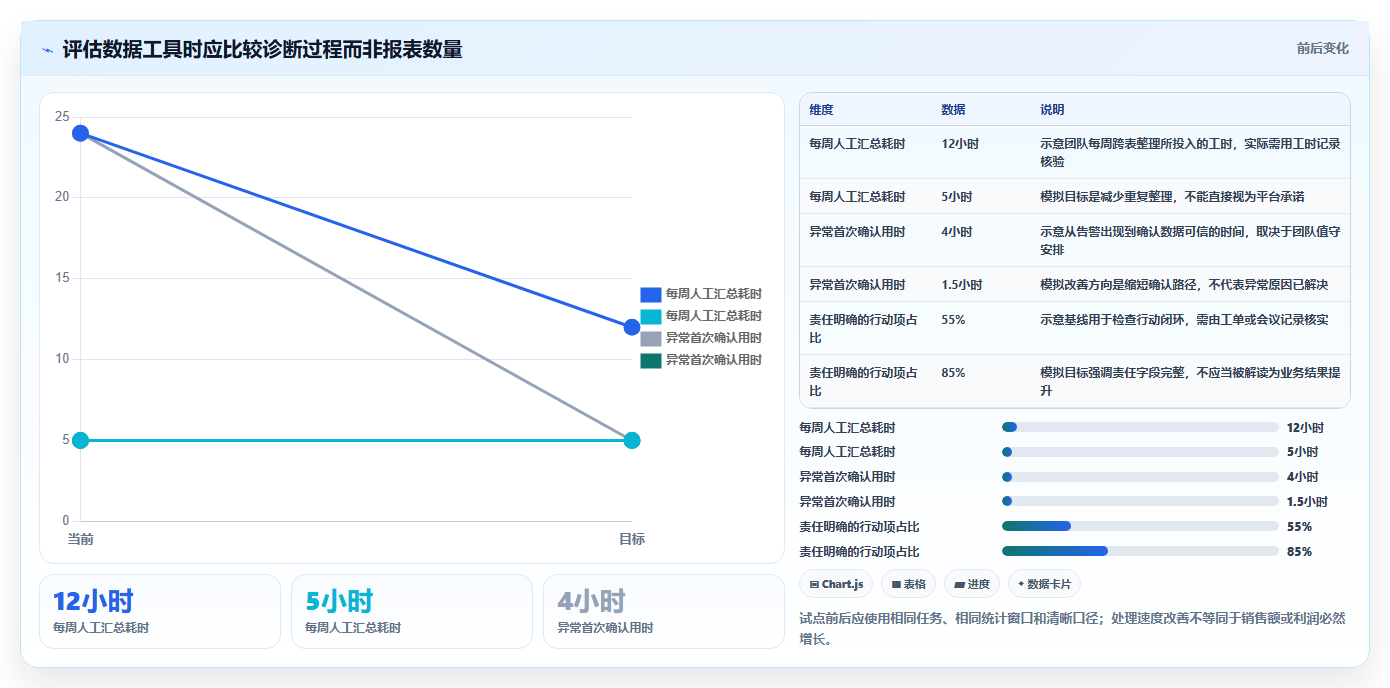Click the progress bar valued 5小时
The height and width of the screenshot is (688, 1390).
click(1140, 452)
